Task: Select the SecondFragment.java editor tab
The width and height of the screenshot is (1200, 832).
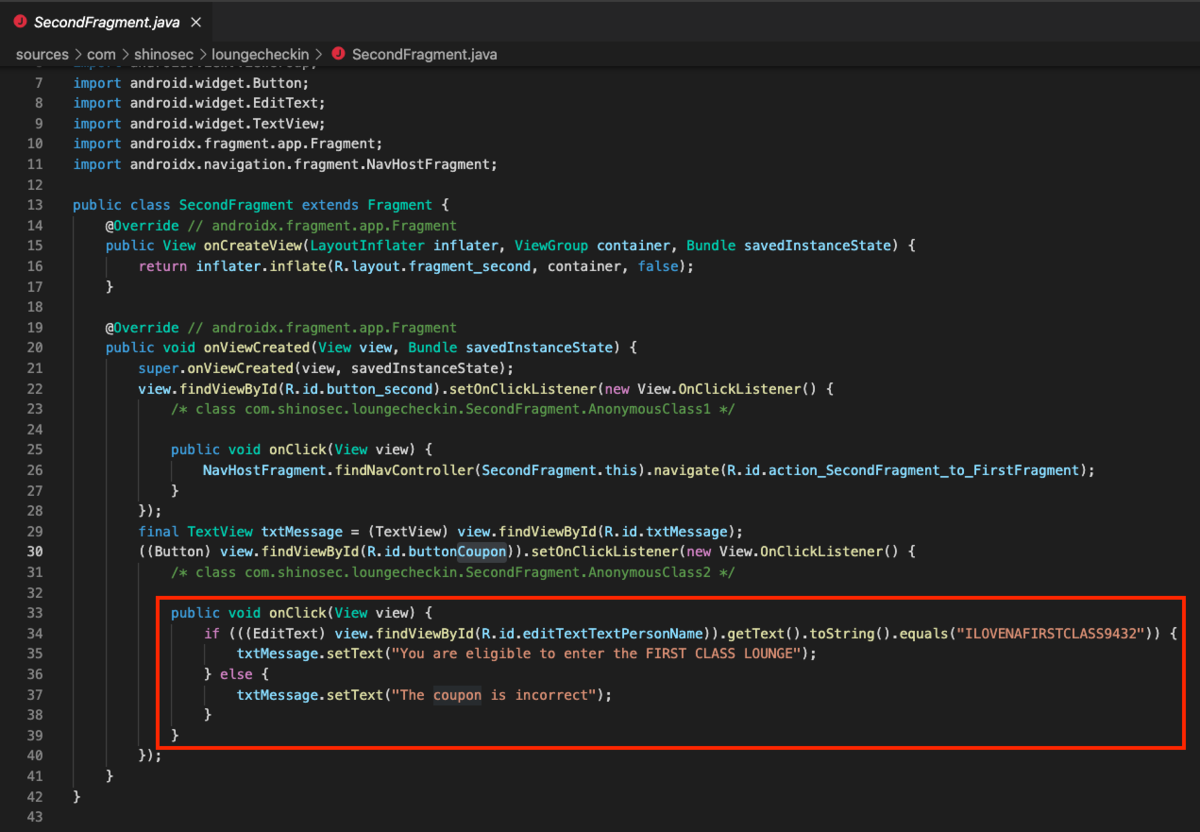Action: 106,21
